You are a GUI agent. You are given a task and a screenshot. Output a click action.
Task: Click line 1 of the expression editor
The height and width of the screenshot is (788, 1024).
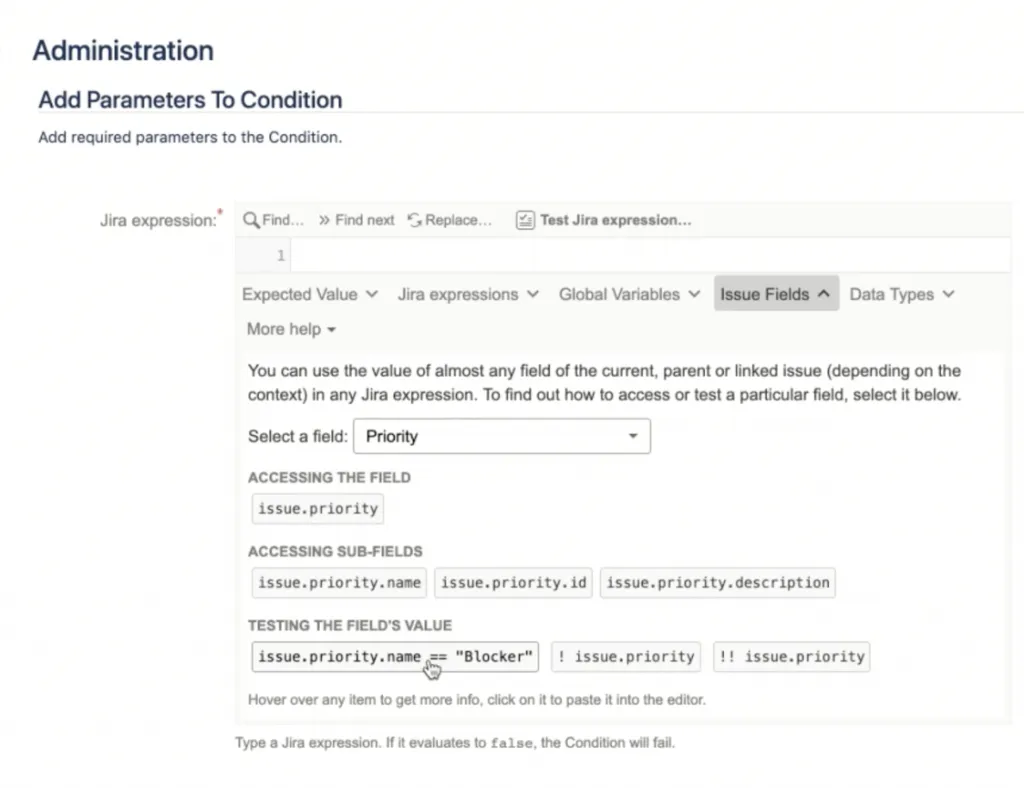650,255
